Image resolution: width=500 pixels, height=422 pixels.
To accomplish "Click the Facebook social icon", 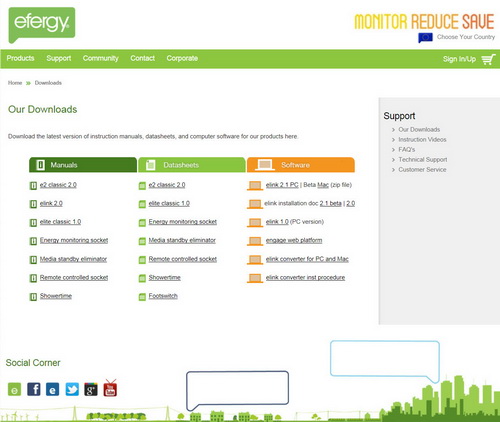I will (34, 389).
